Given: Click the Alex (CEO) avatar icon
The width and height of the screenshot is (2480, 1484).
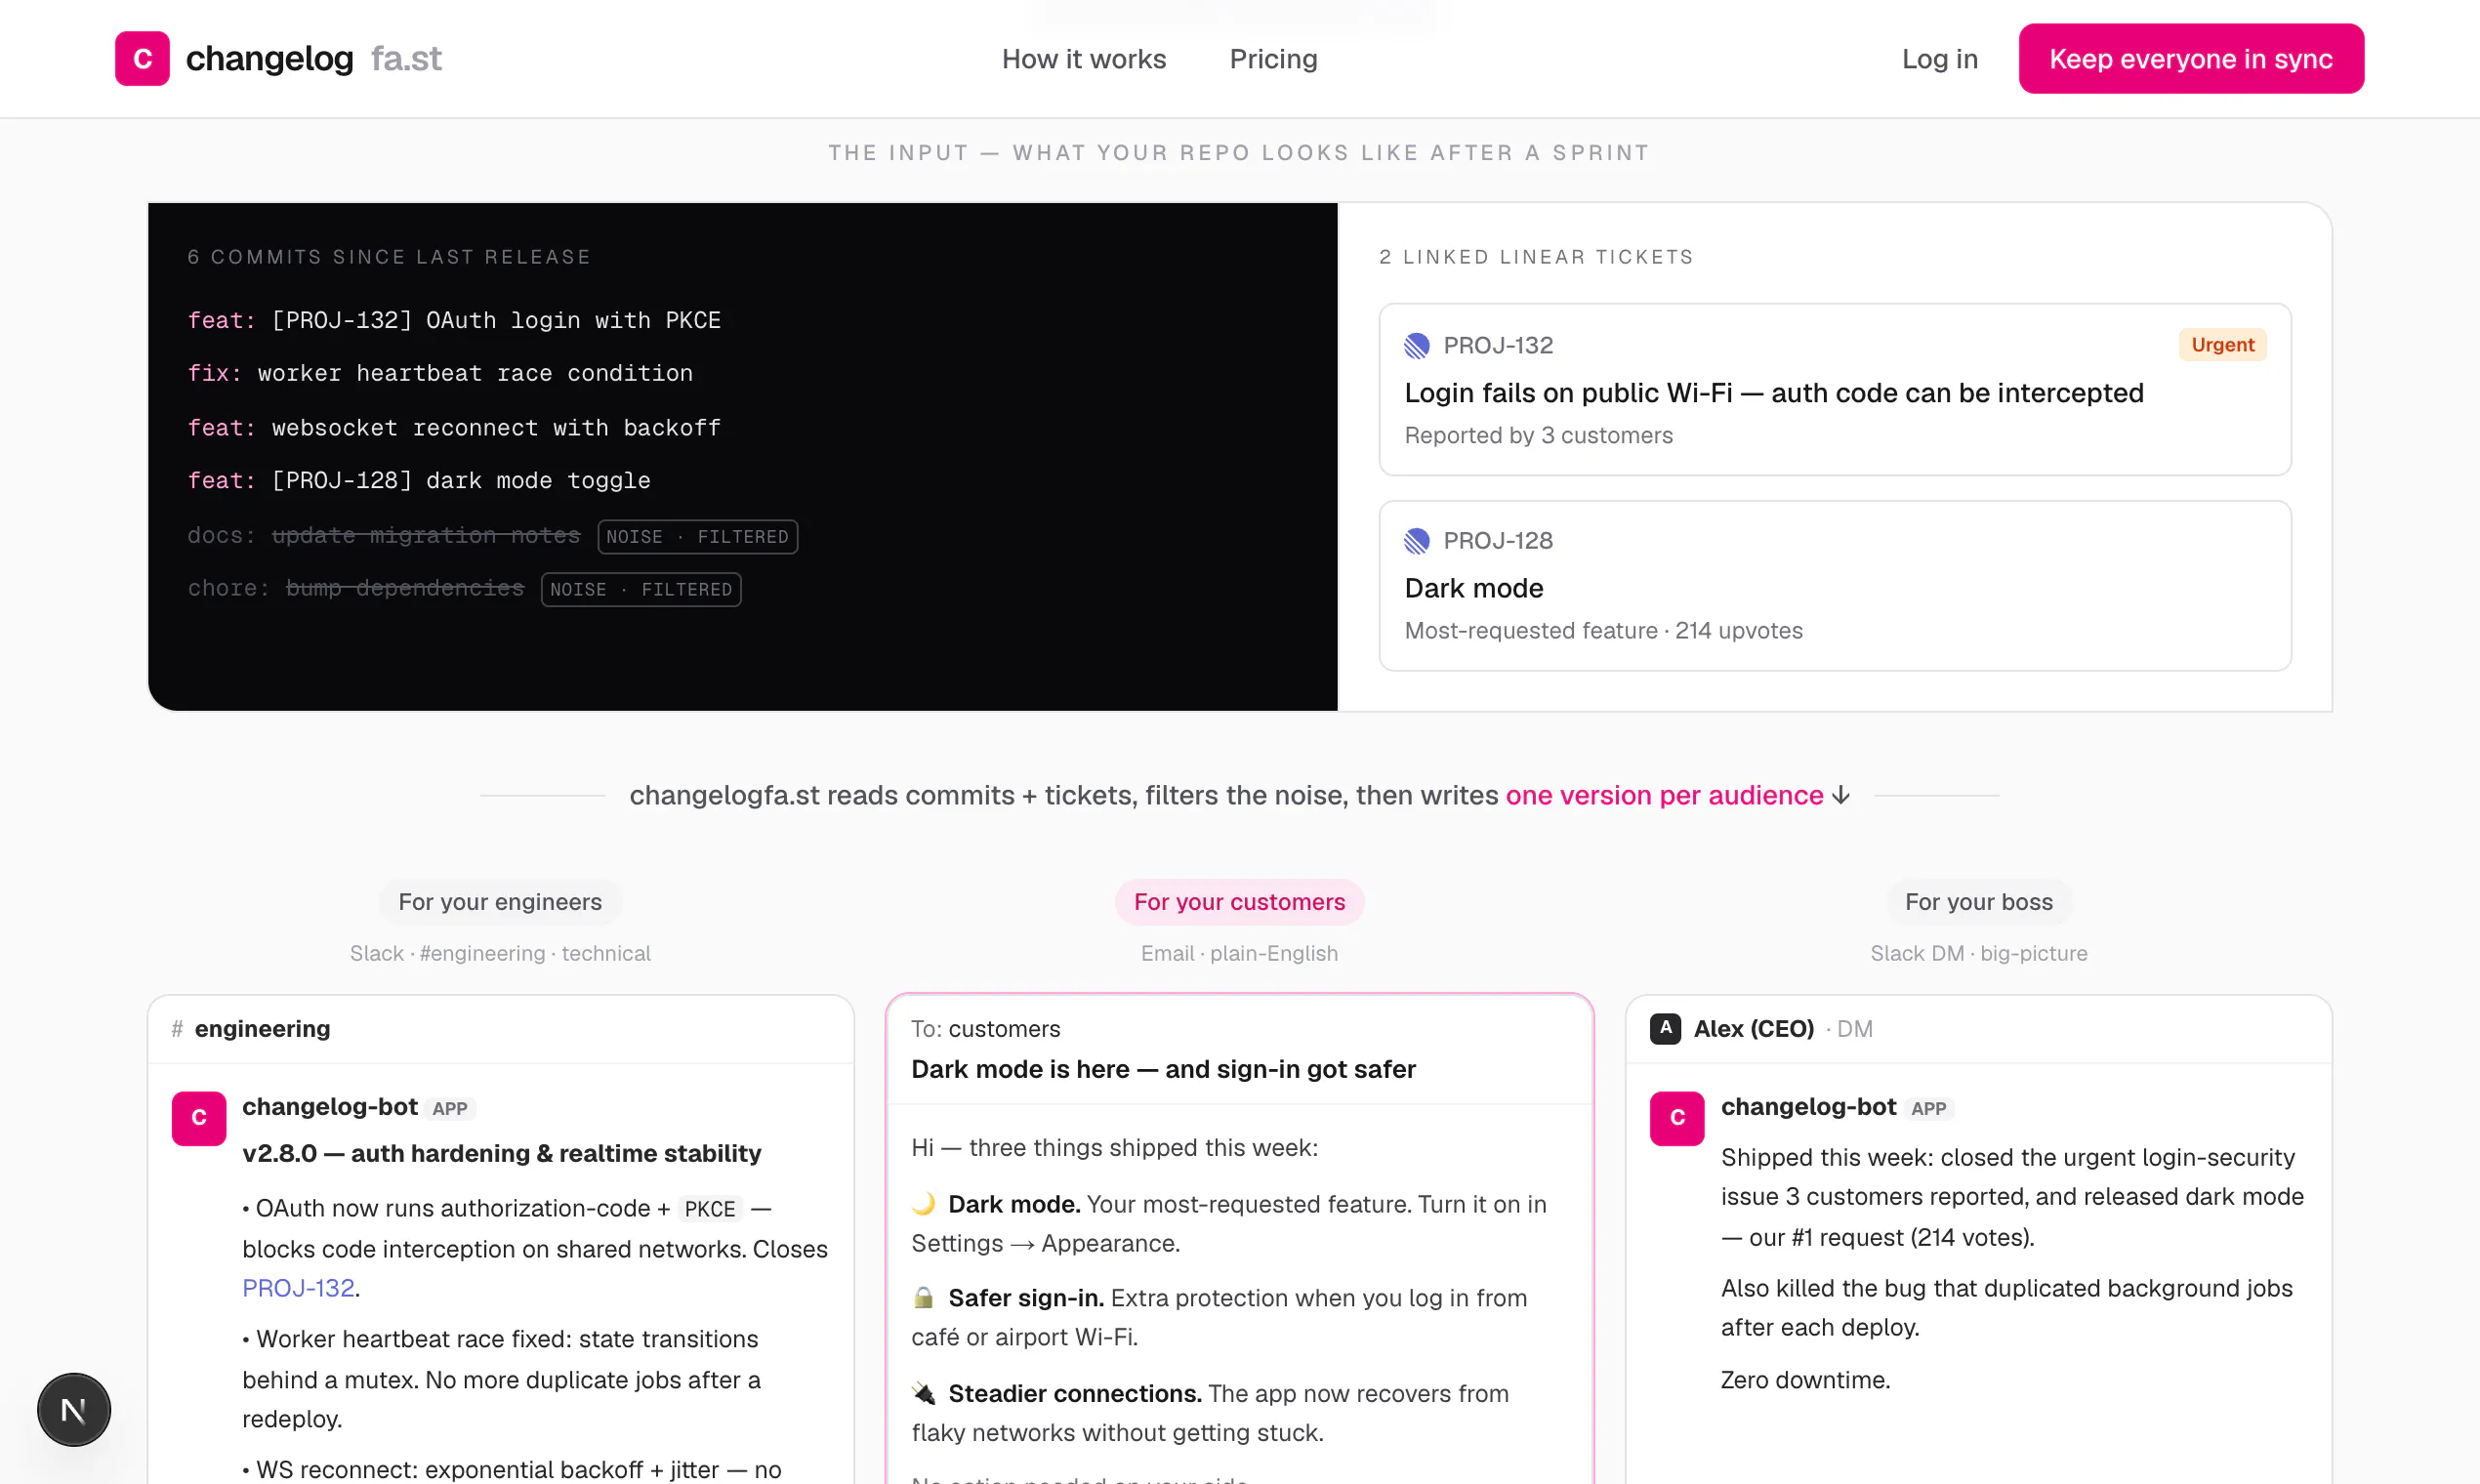Looking at the screenshot, I should pyautogui.click(x=1665, y=1028).
